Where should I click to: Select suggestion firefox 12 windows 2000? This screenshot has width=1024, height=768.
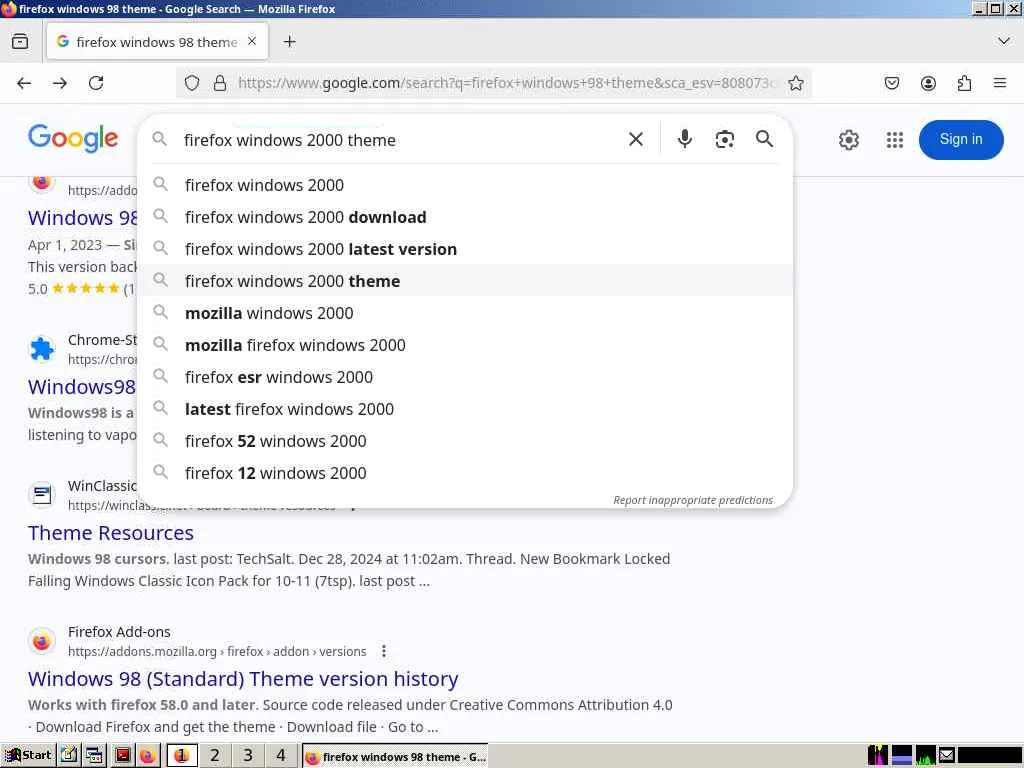pyautogui.click(x=466, y=473)
